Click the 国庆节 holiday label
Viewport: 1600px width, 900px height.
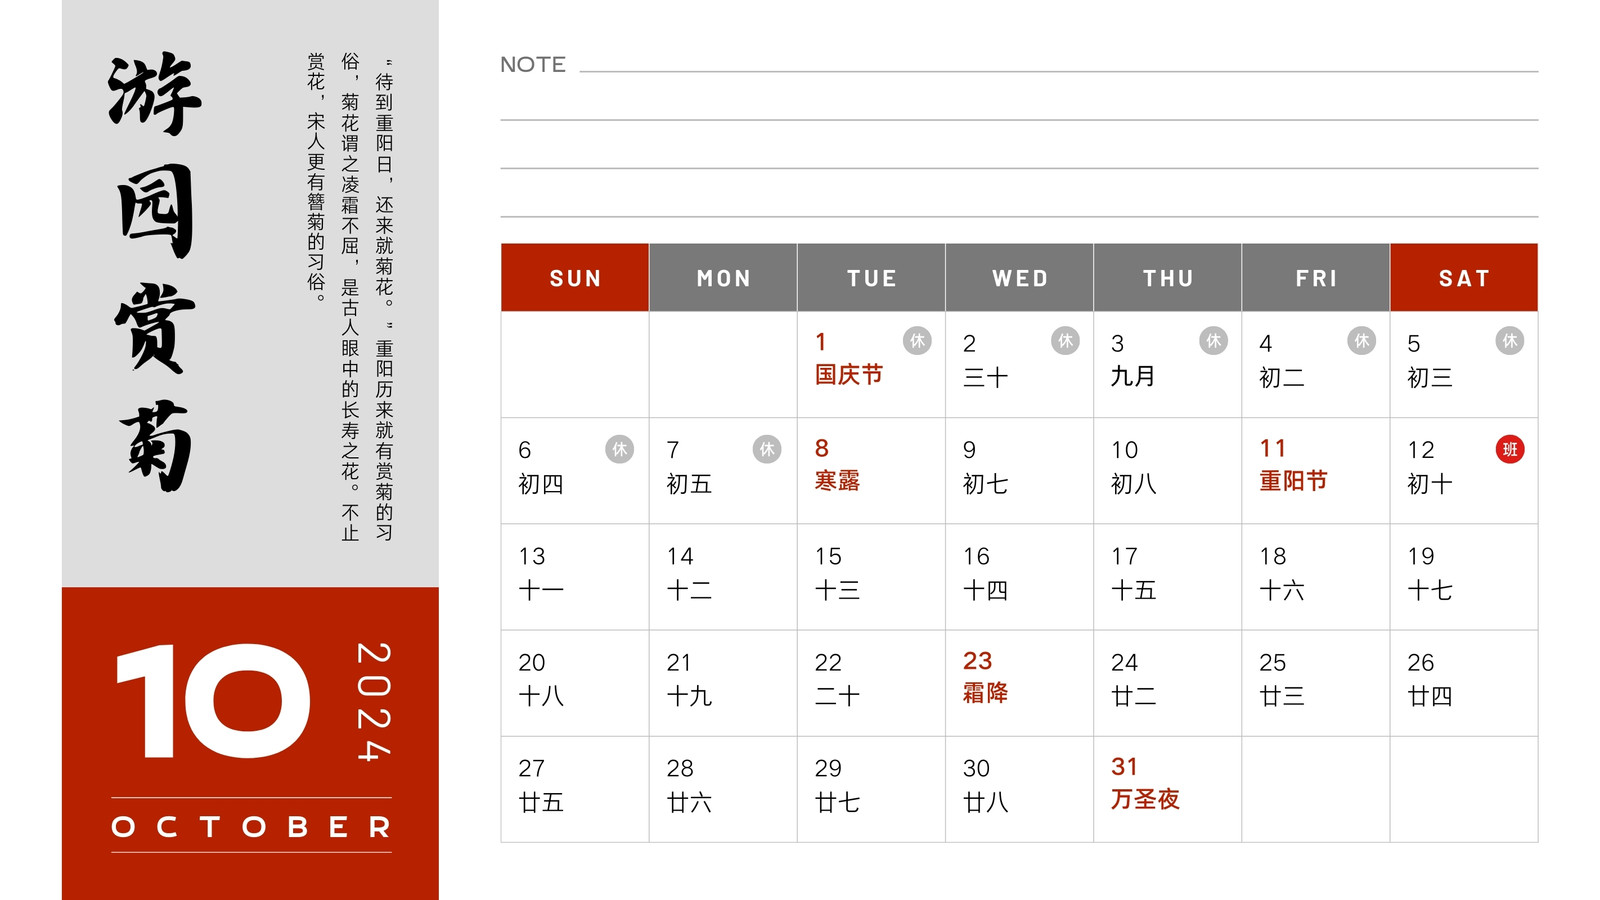click(x=849, y=375)
